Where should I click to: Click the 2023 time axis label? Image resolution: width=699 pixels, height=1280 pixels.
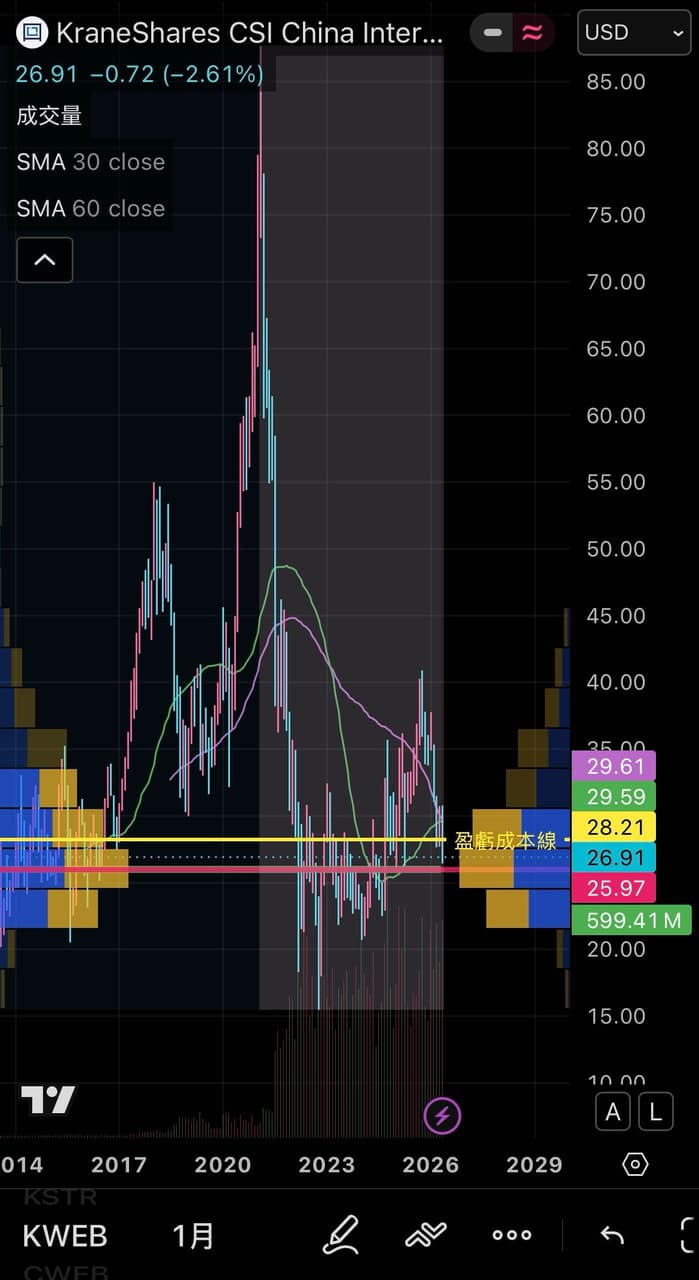(x=326, y=1164)
